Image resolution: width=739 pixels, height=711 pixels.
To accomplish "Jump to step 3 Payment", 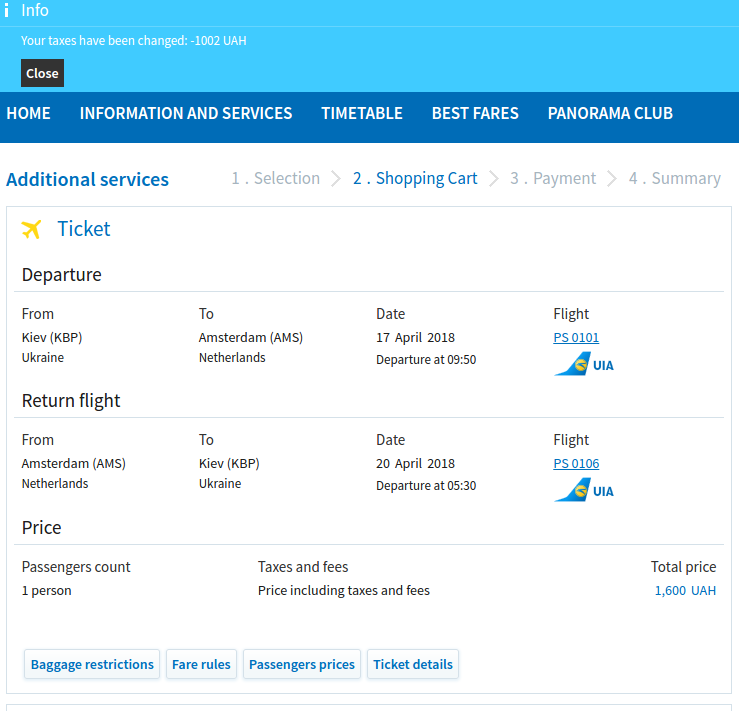I will 553,179.
